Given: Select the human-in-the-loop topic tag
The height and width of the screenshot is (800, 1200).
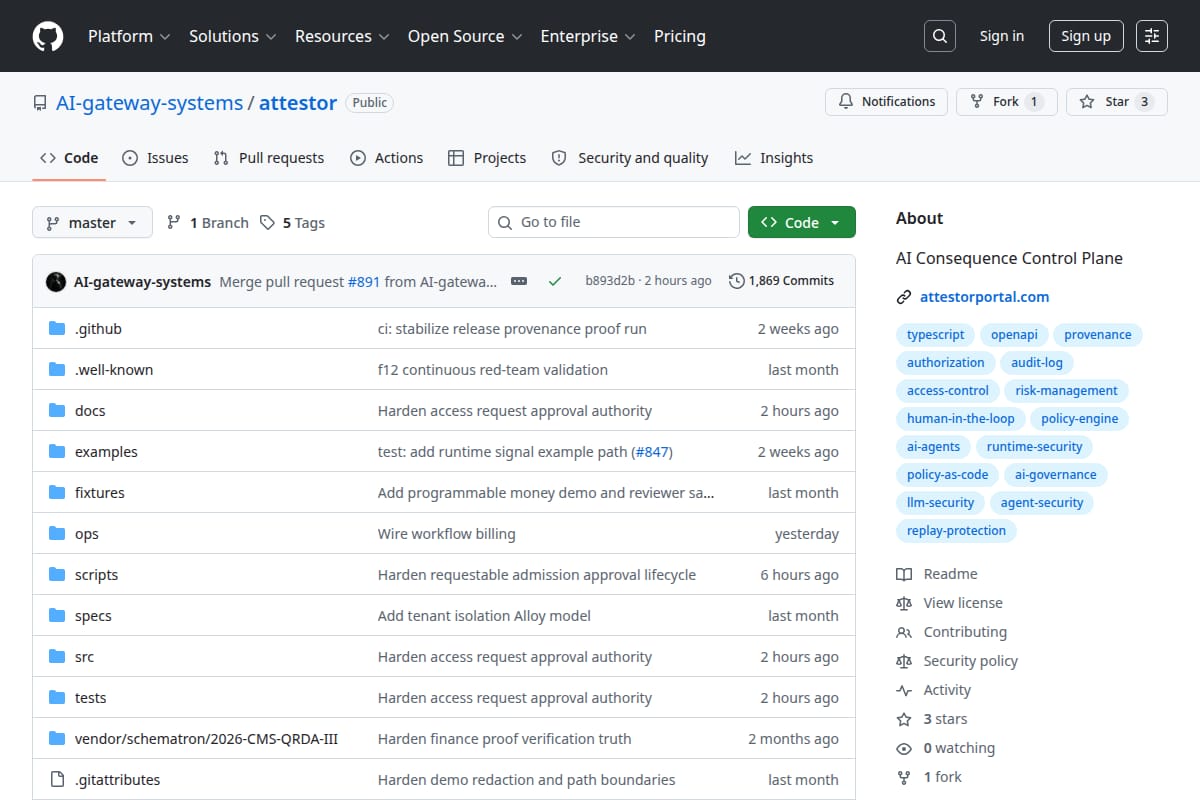Looking at the screenshot, I should [x=960, y=419].
